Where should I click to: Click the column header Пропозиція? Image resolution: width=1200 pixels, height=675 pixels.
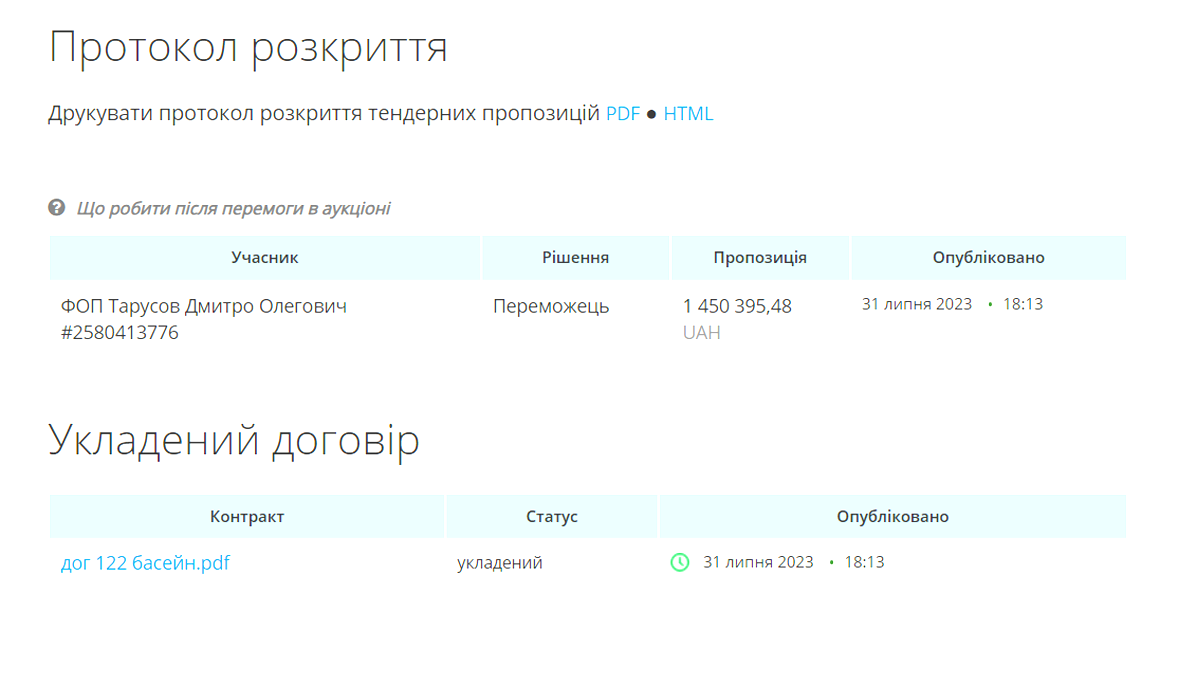(758, 257)
